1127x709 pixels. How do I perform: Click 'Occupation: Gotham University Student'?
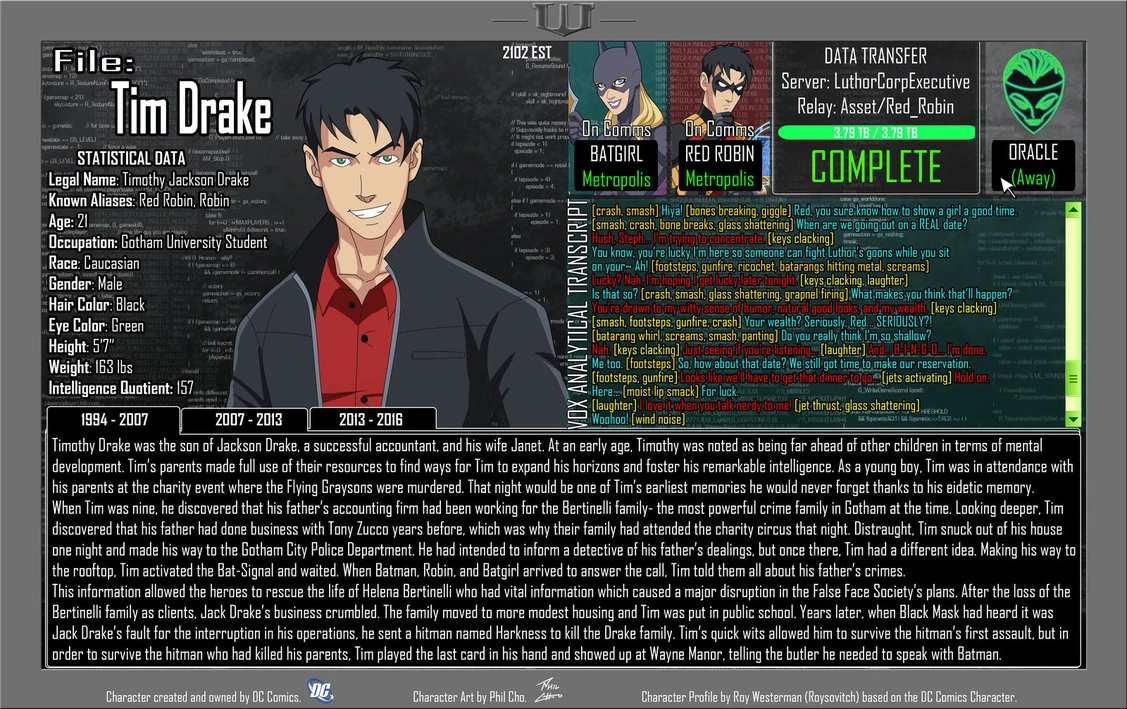click(x=157, y=242)
